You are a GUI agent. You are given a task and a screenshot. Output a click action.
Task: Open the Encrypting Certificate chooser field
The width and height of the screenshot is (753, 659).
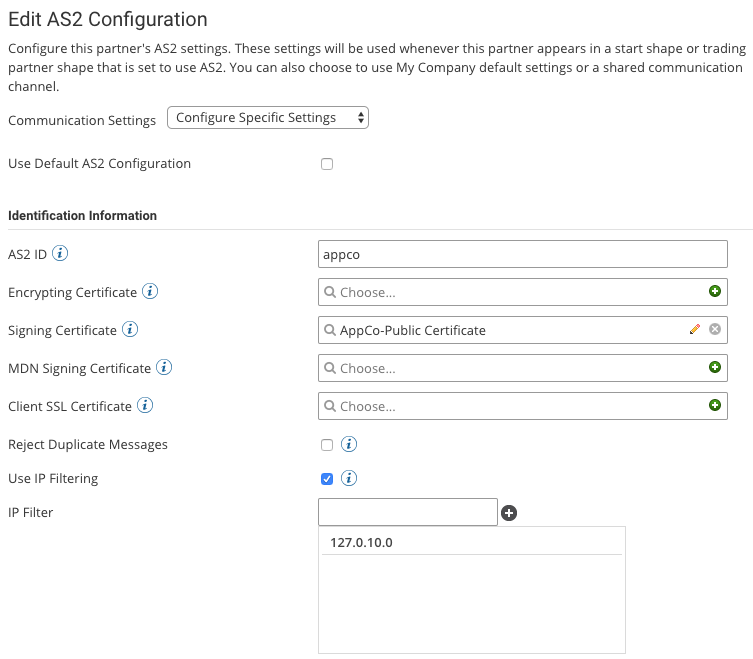[x=510, y=292]
